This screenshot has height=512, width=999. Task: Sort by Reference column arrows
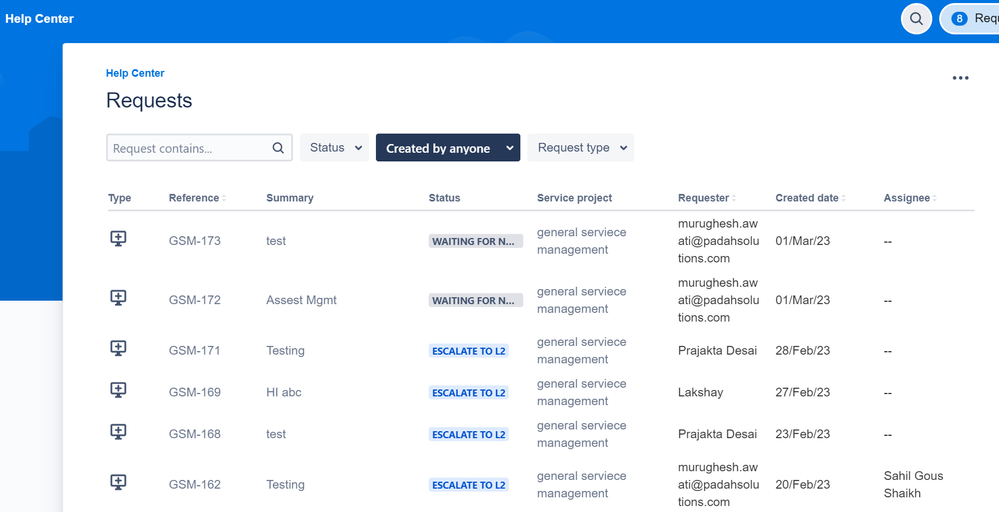(x=224, y=199)
